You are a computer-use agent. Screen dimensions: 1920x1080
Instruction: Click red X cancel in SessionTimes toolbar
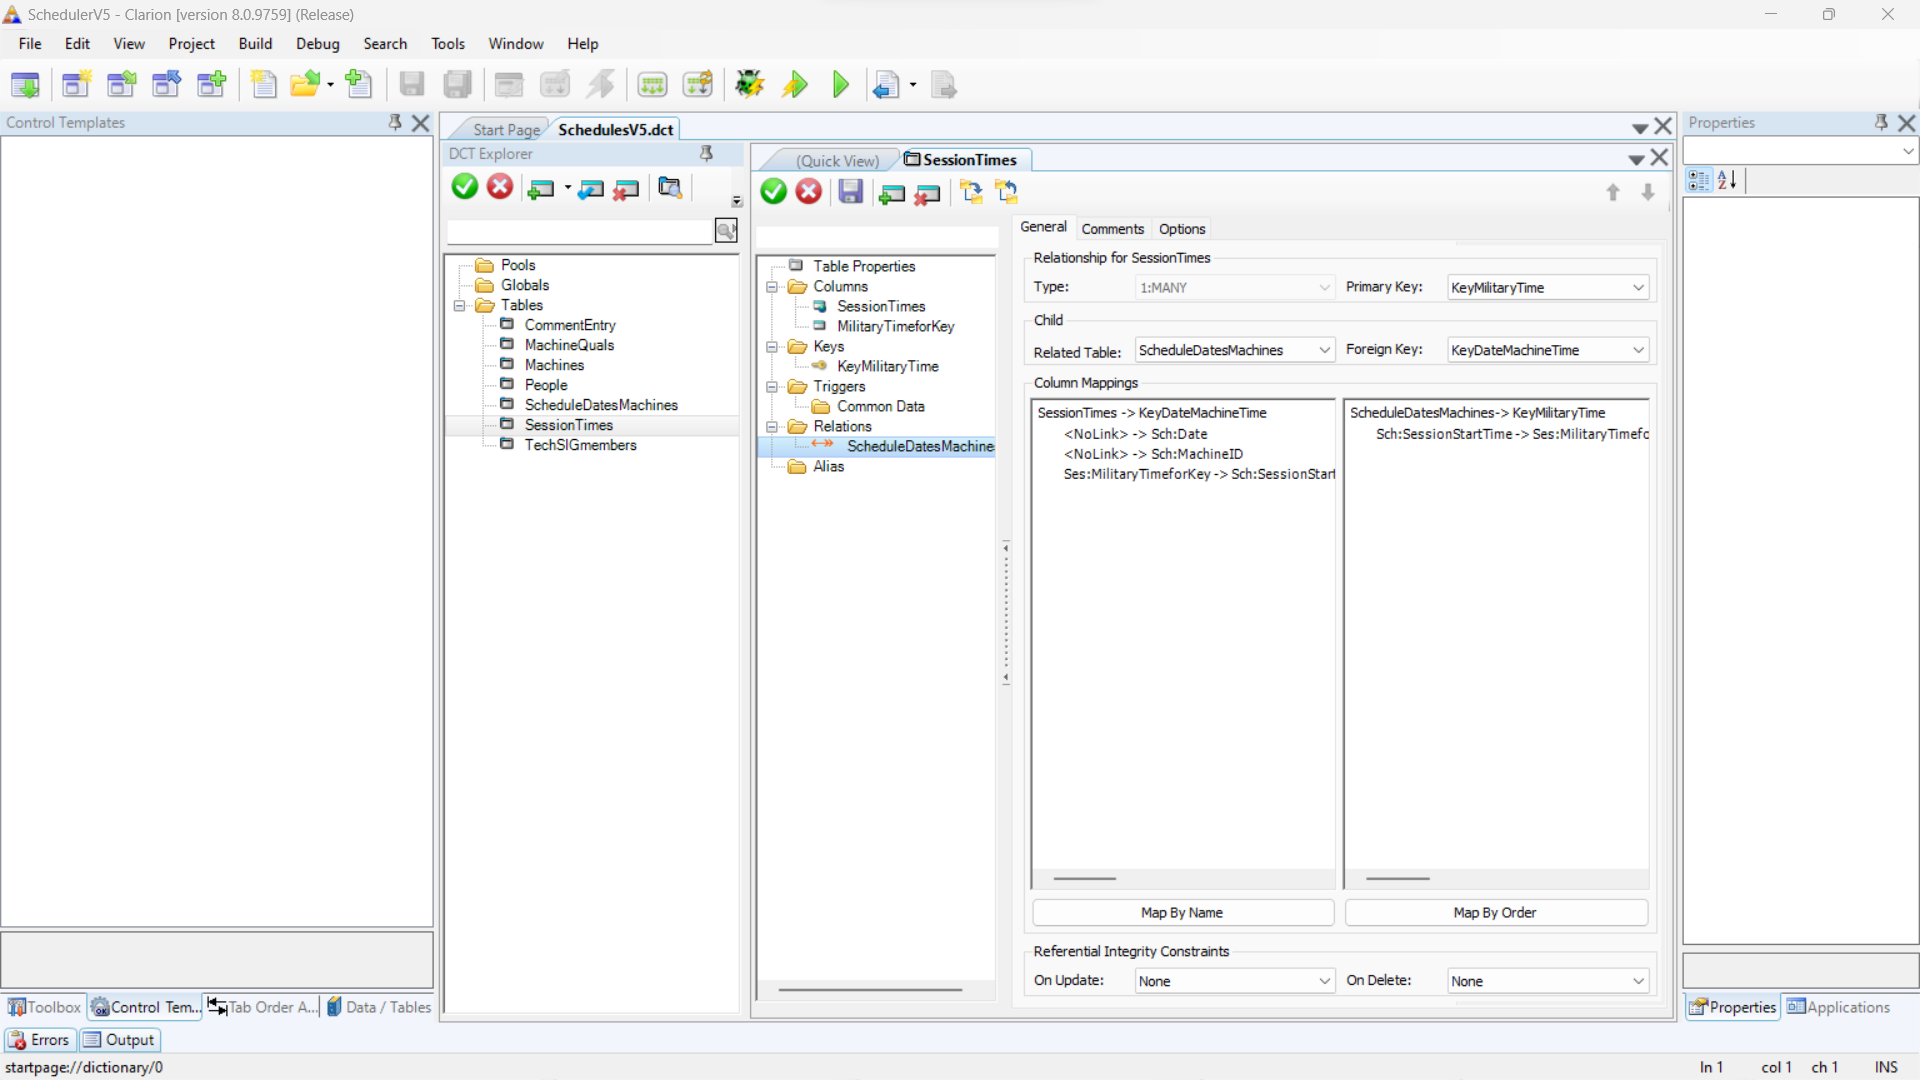pyautogui.click(x=808, y=192)
